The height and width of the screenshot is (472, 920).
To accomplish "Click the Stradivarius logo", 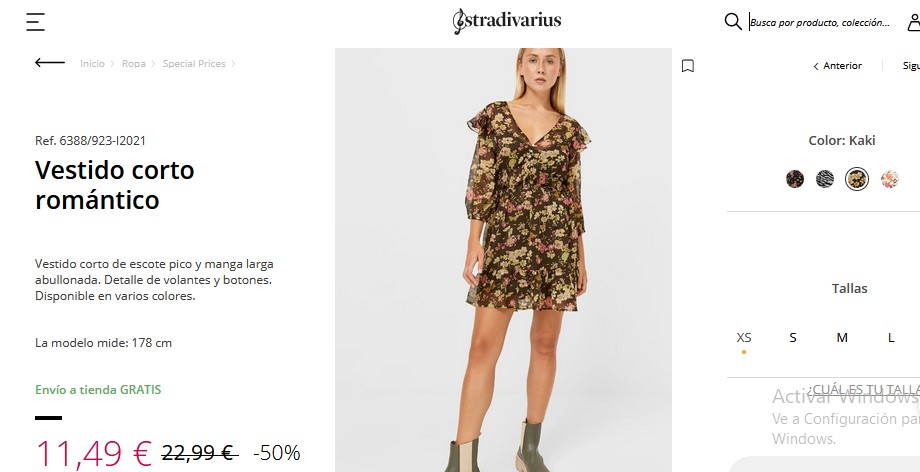I will click(x=507, y=21).
